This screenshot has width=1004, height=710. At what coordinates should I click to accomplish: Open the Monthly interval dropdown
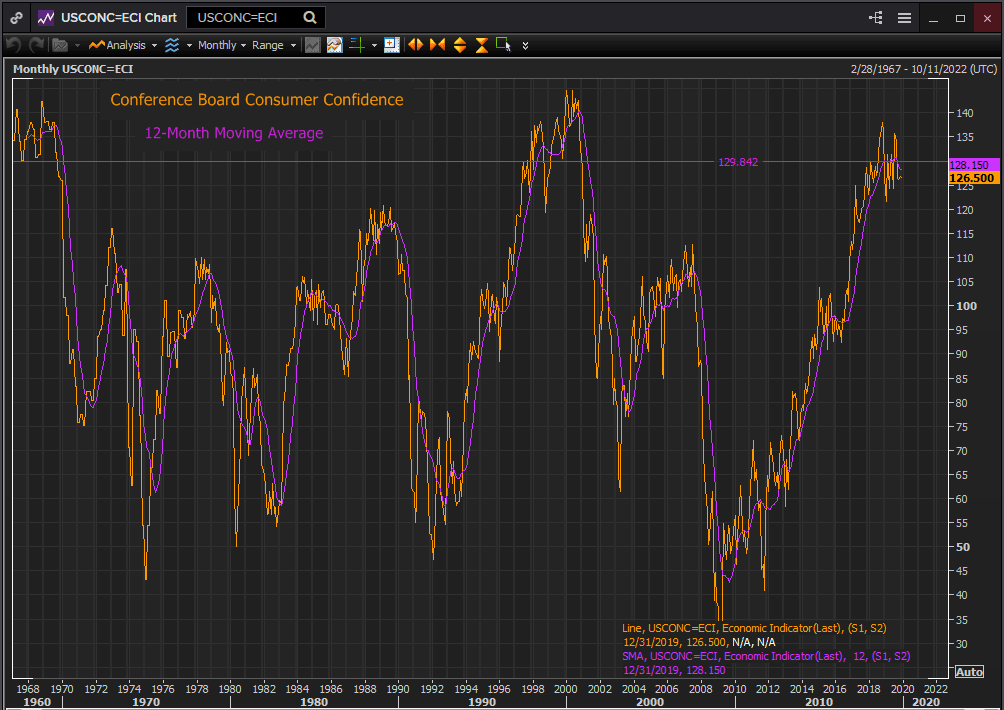point(221,45)
